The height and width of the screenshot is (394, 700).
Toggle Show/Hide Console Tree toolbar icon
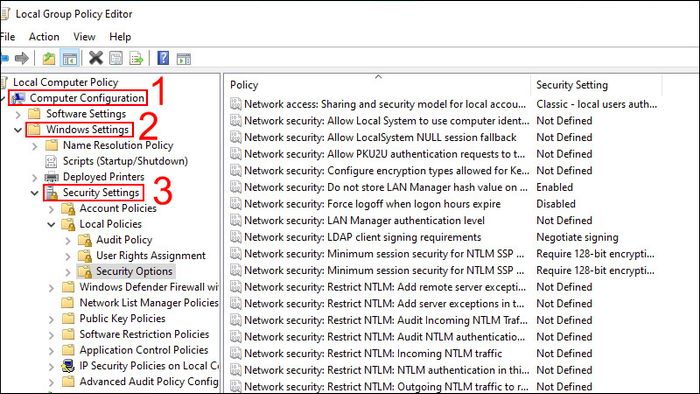coord(70,58)
